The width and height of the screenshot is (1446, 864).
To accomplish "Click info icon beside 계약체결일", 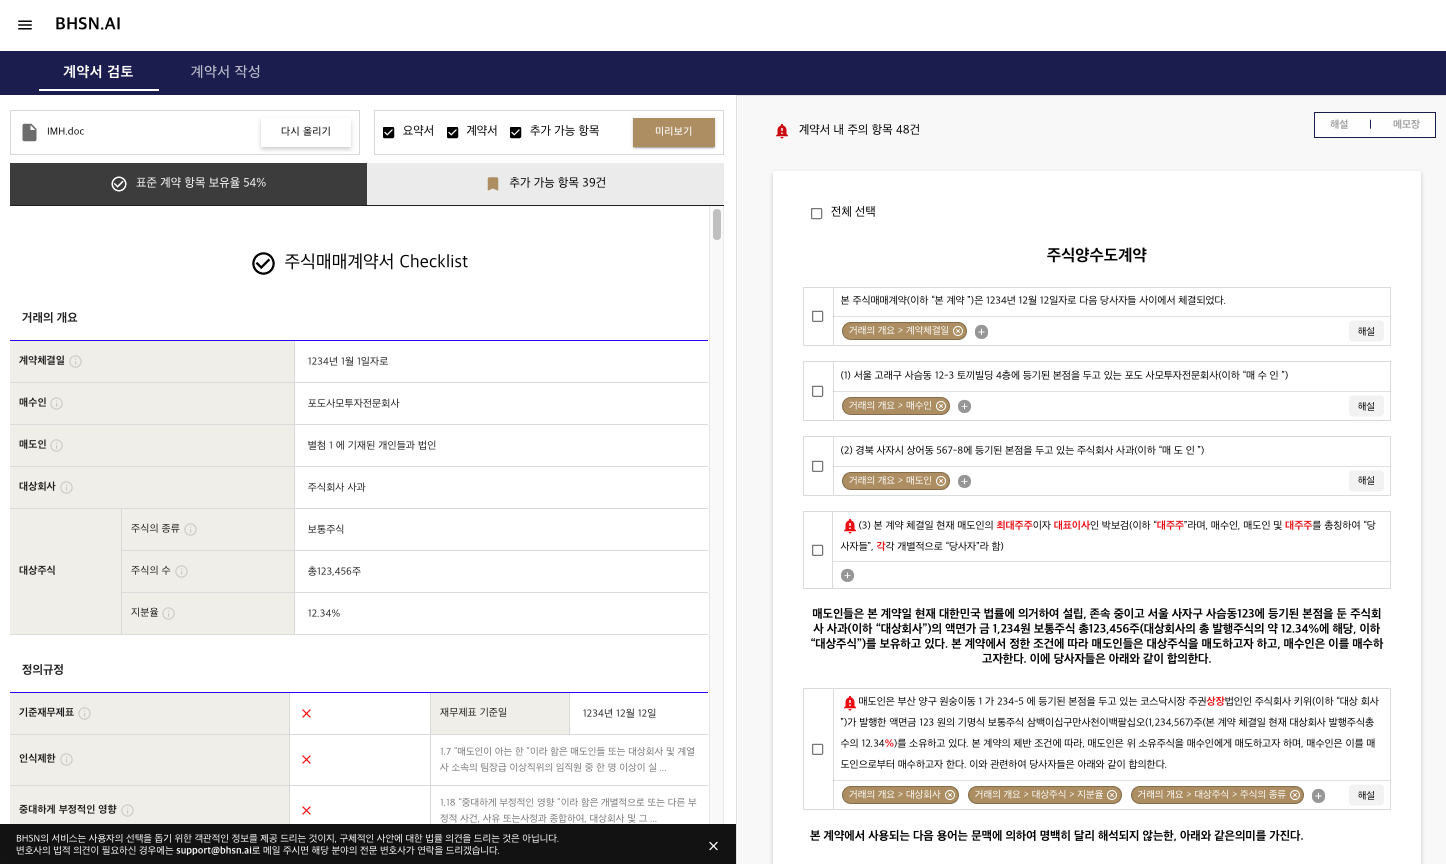I will (76, 361).
